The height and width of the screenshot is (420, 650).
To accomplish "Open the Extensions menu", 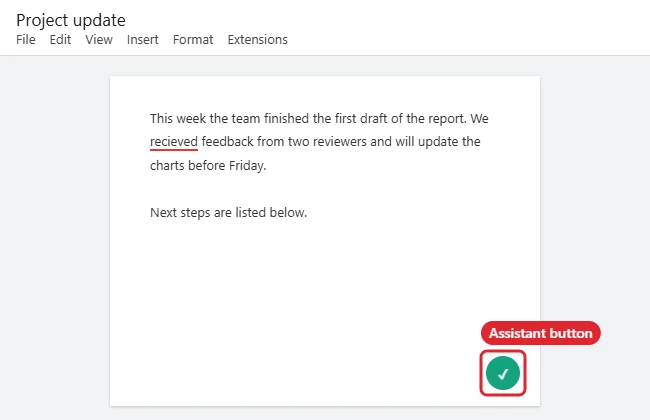I will pos(257,40).
